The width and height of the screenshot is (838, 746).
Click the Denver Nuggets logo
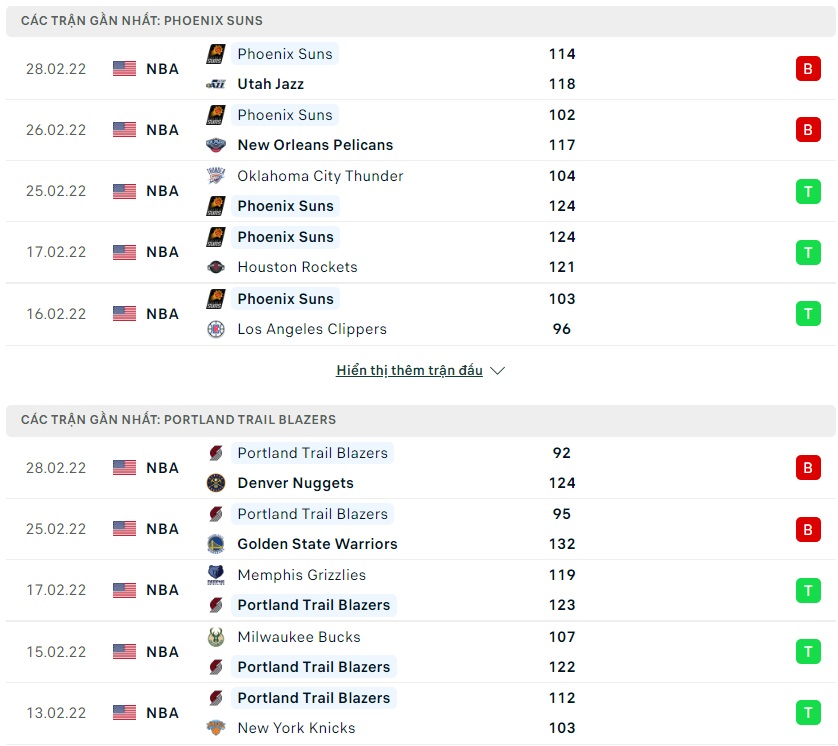point(215,483)
